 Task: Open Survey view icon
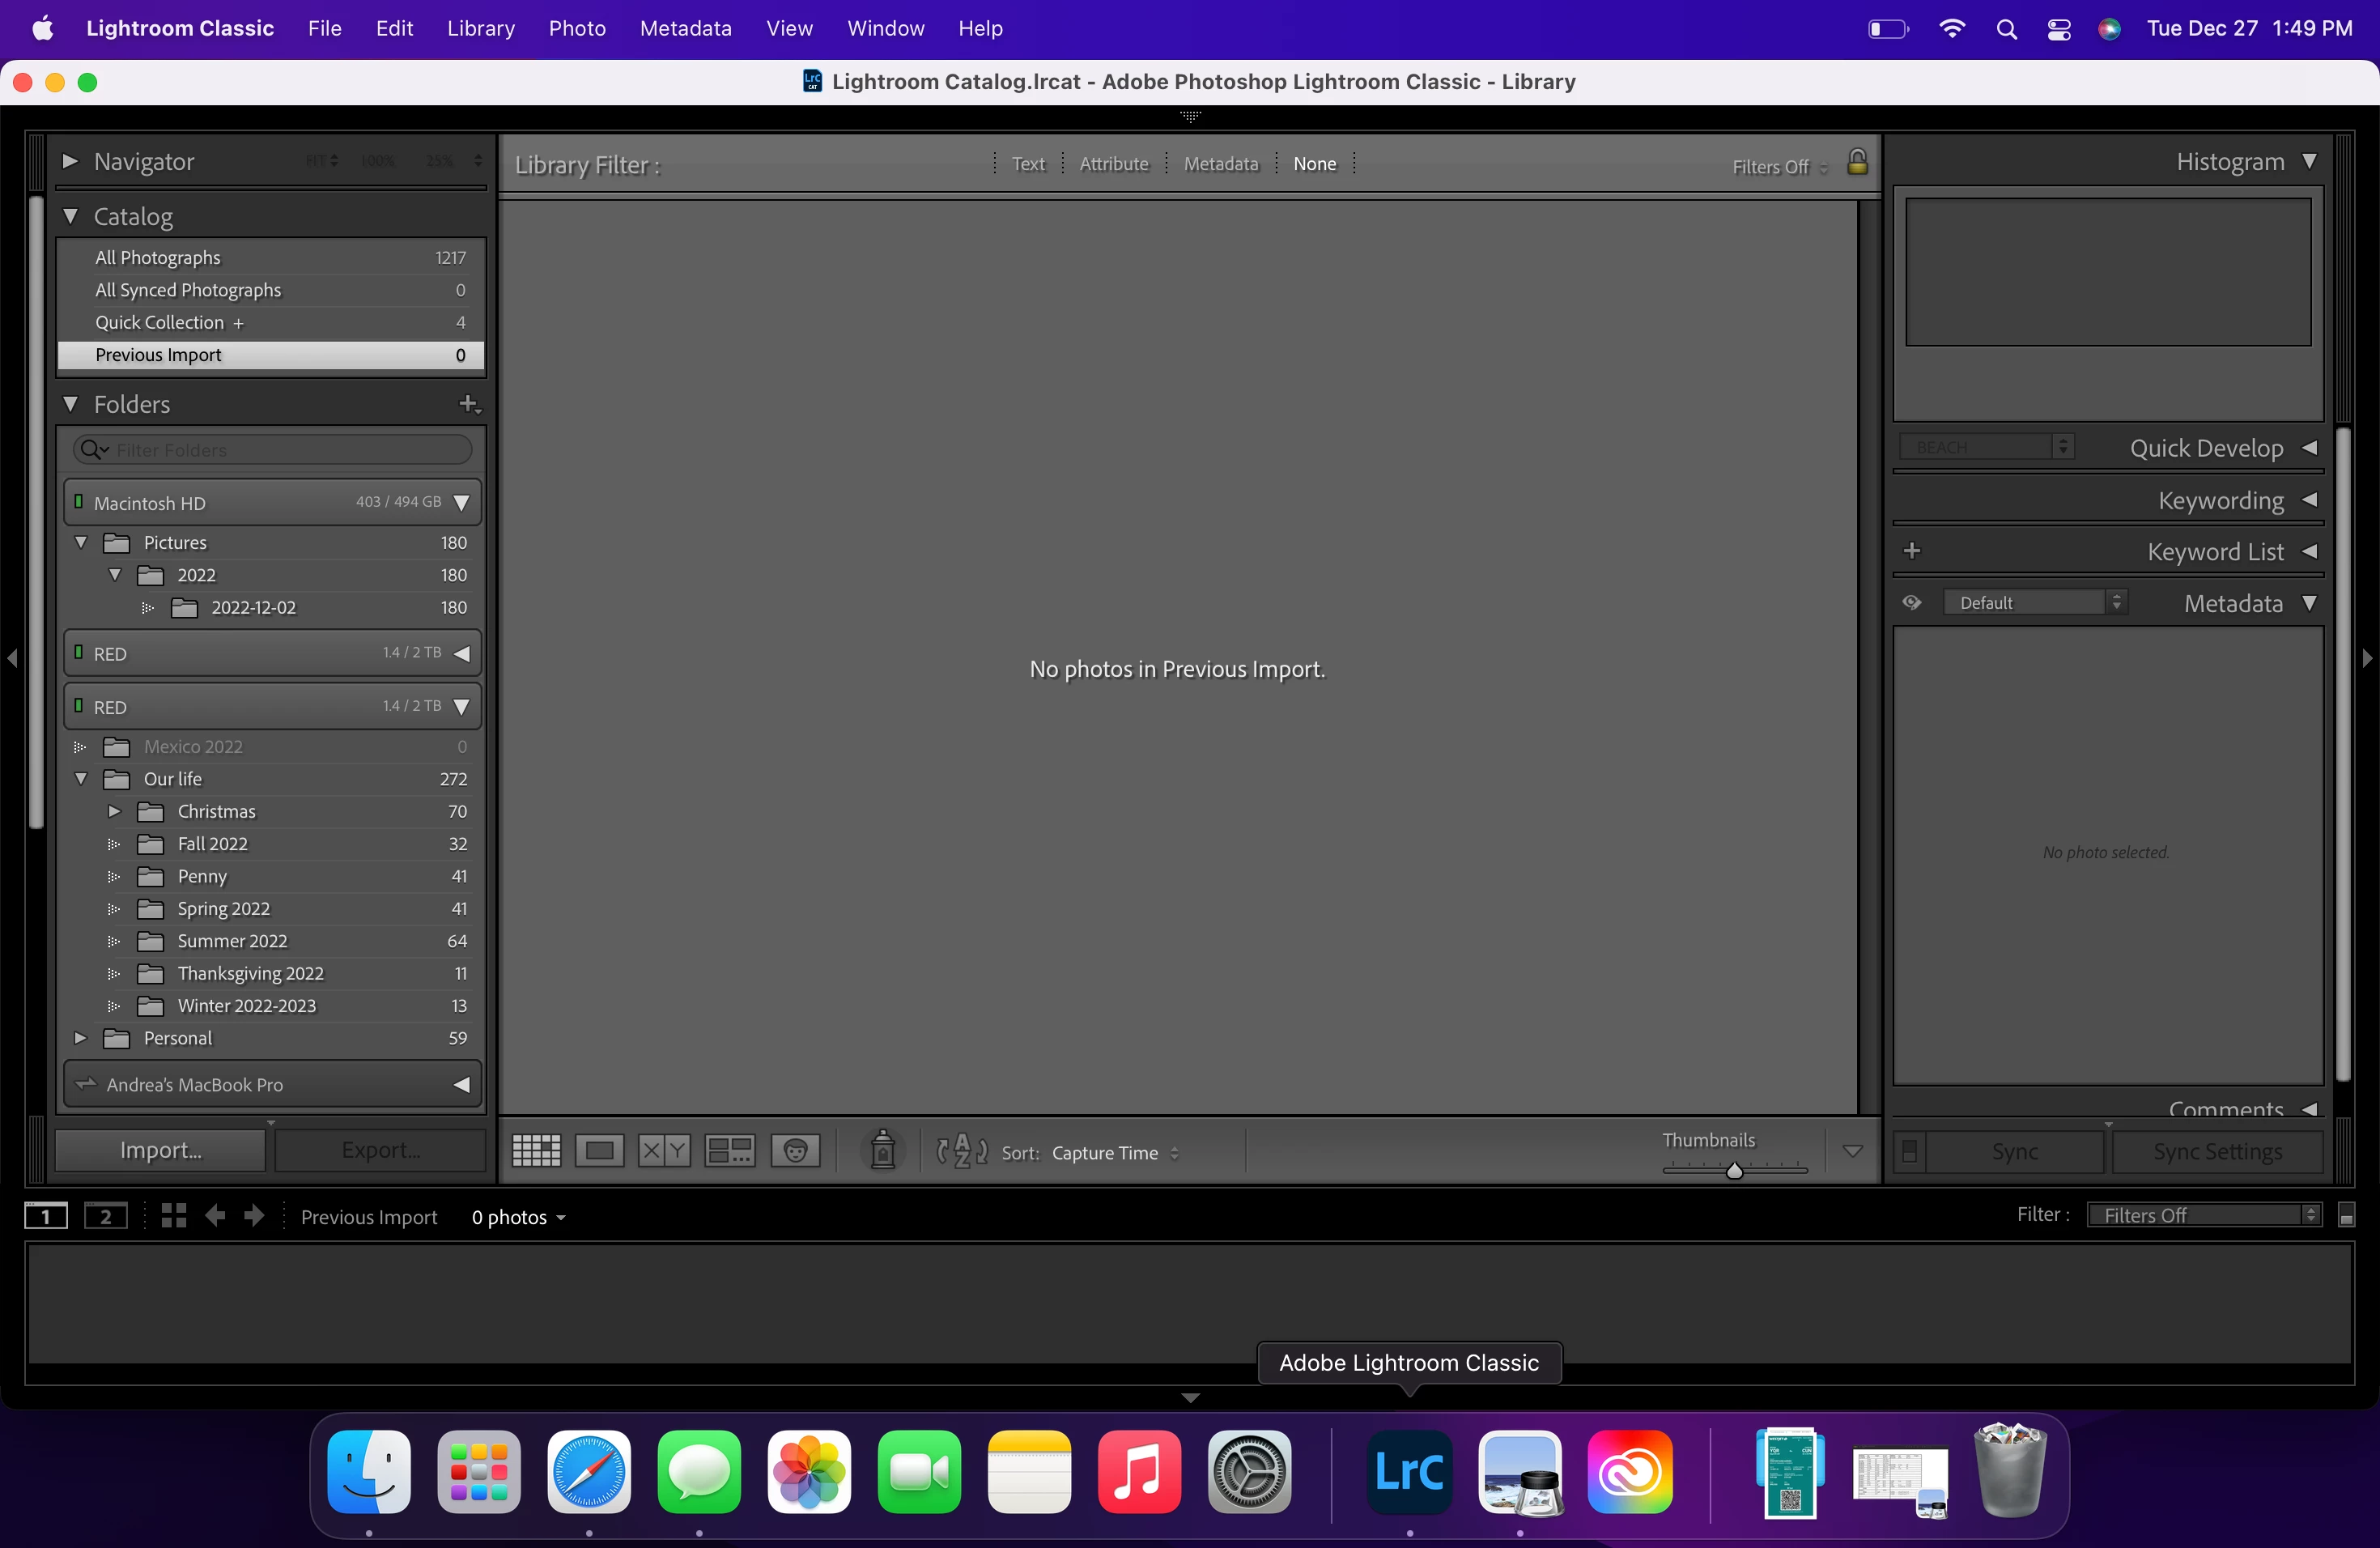pyautogui.click(x=729, y=1151)
